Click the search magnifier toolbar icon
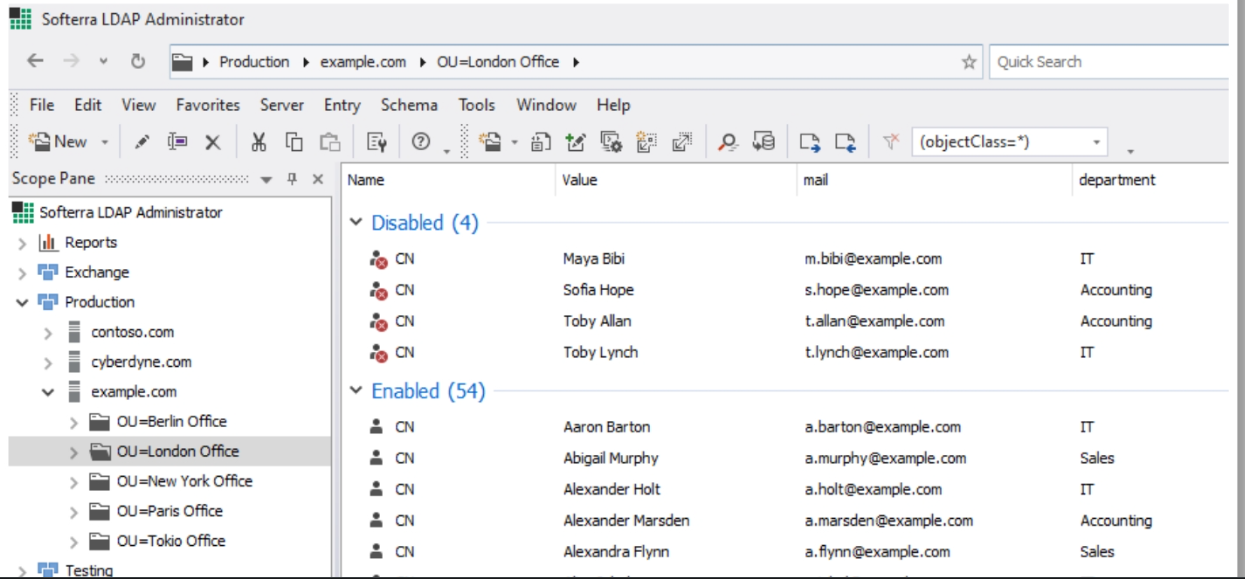The image size is (1245, 579). coord(728,142)
